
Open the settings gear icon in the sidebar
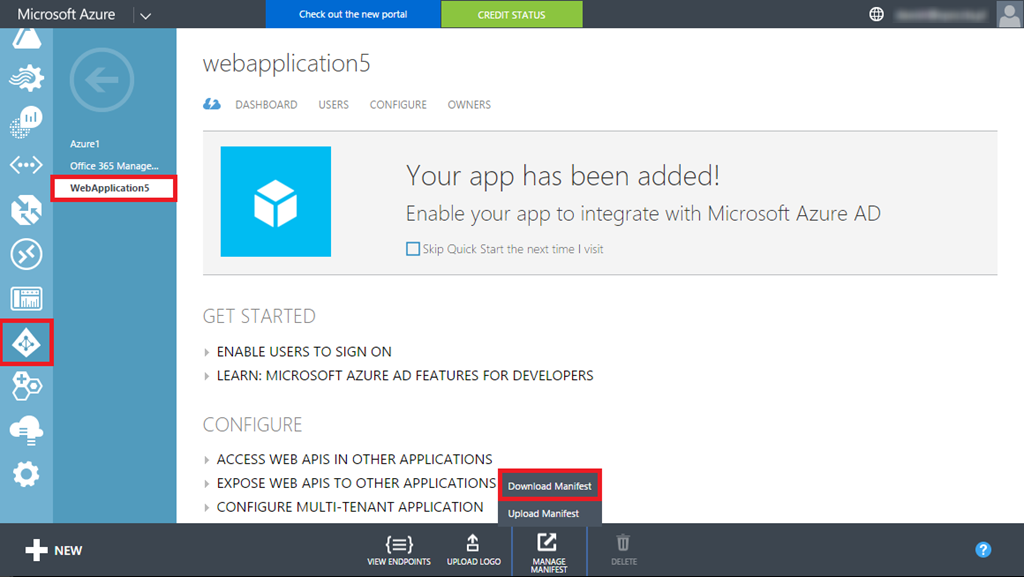[x=26, y=473]
